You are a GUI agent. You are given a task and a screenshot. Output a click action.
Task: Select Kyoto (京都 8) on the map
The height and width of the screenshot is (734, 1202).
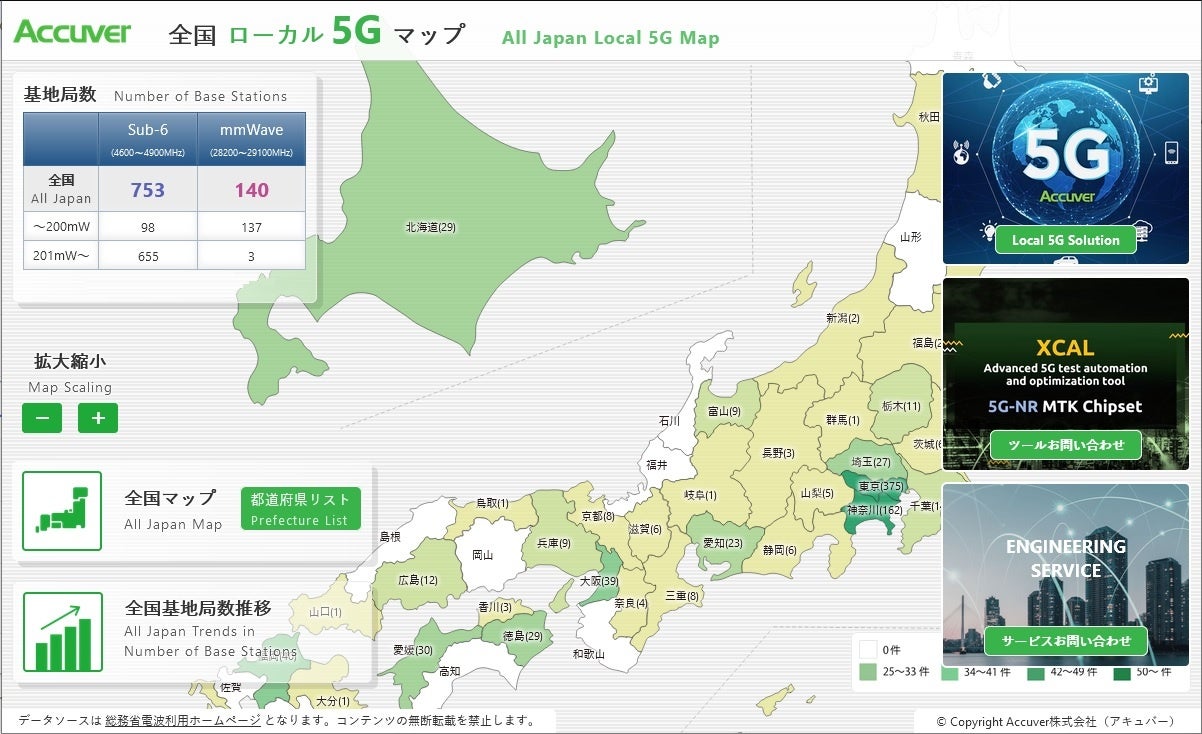pyautogui.click(x=598, y=516)
